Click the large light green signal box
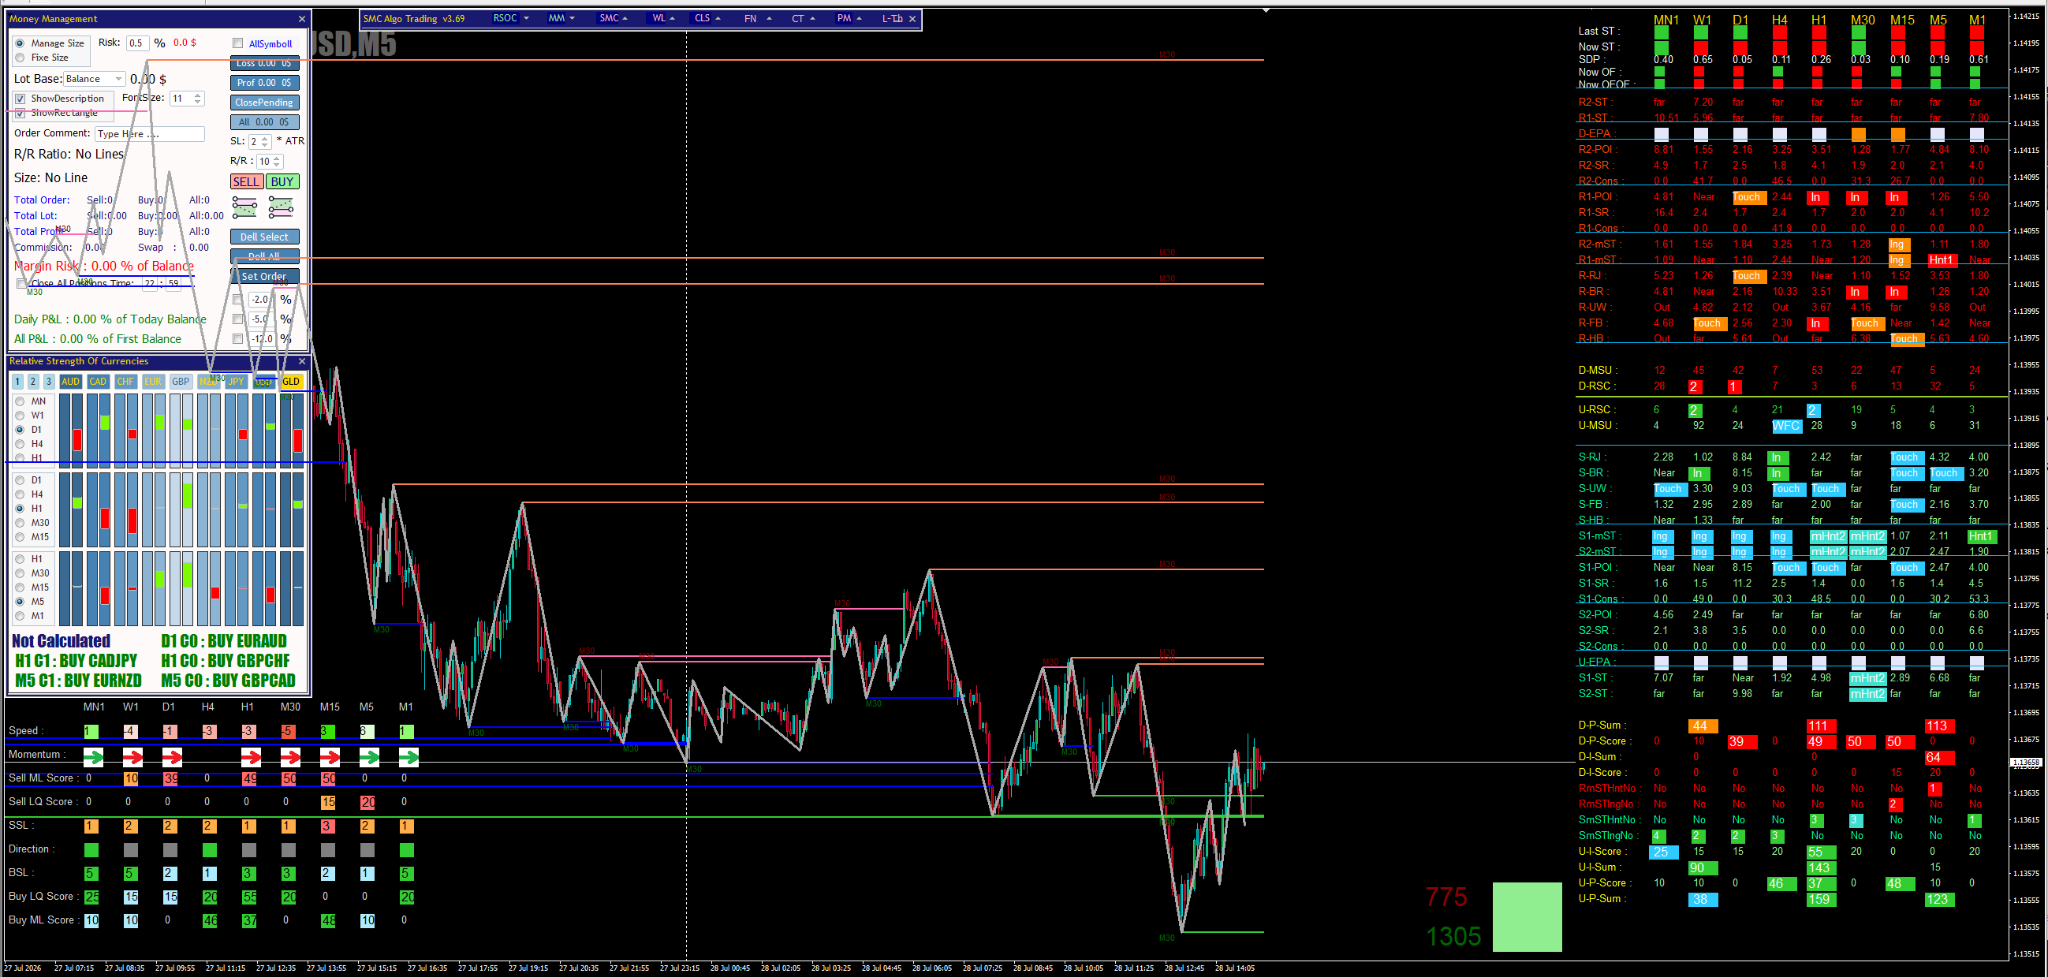This screenshot has width=2048, height=977. click(1527, 916)
